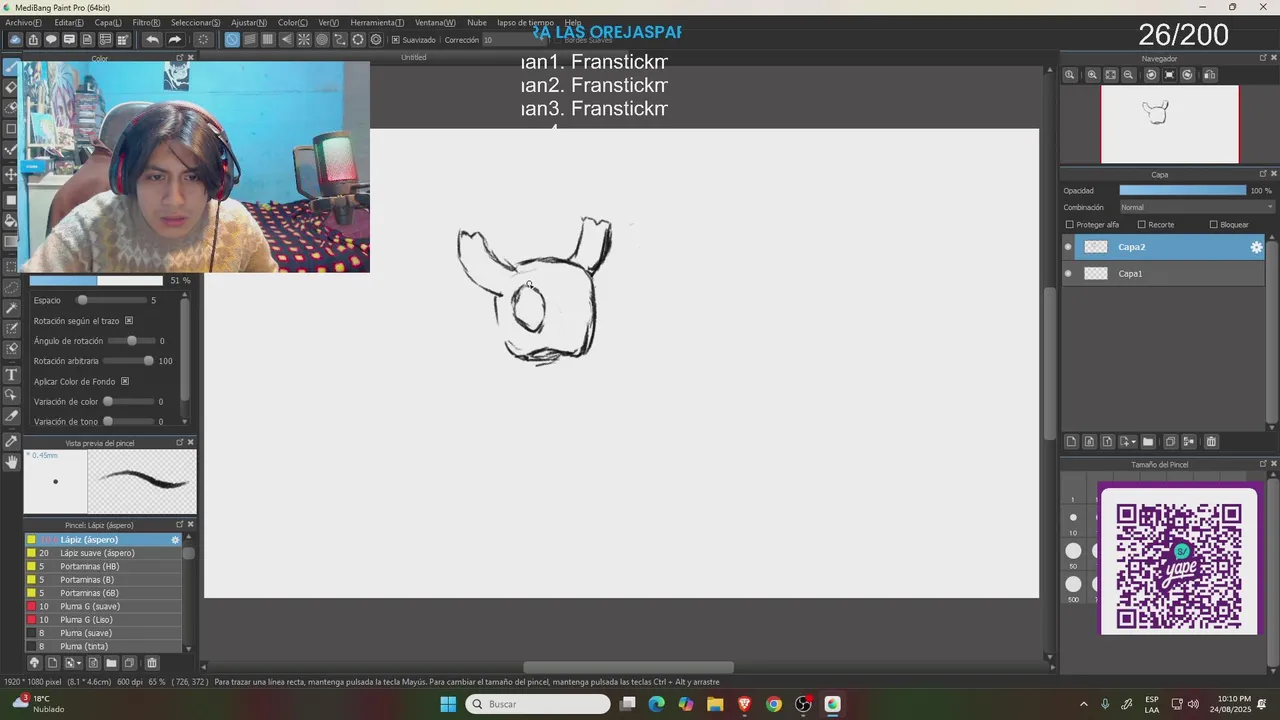Hide the Capa2 layer visibility dot
This screenshot has height=720, width=1280.
(x=1068, y=247)
